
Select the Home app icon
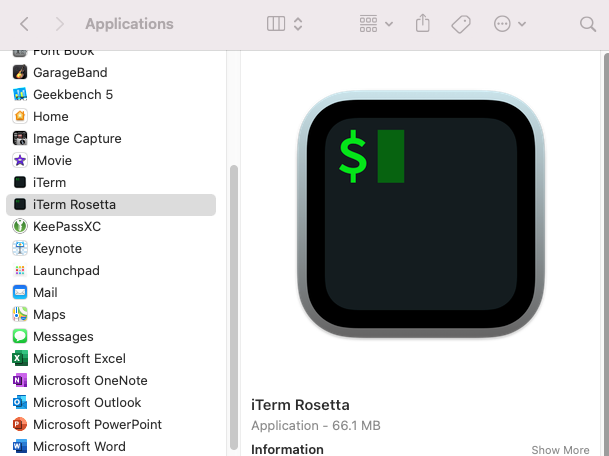20,116
